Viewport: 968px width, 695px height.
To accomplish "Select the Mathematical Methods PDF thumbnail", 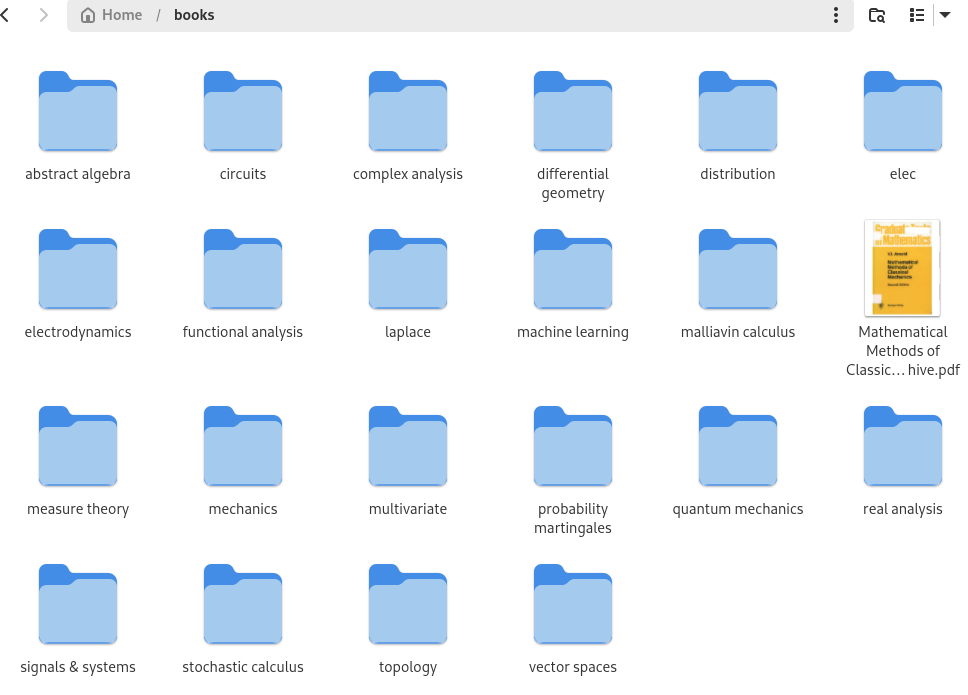I will click(903, 268).
